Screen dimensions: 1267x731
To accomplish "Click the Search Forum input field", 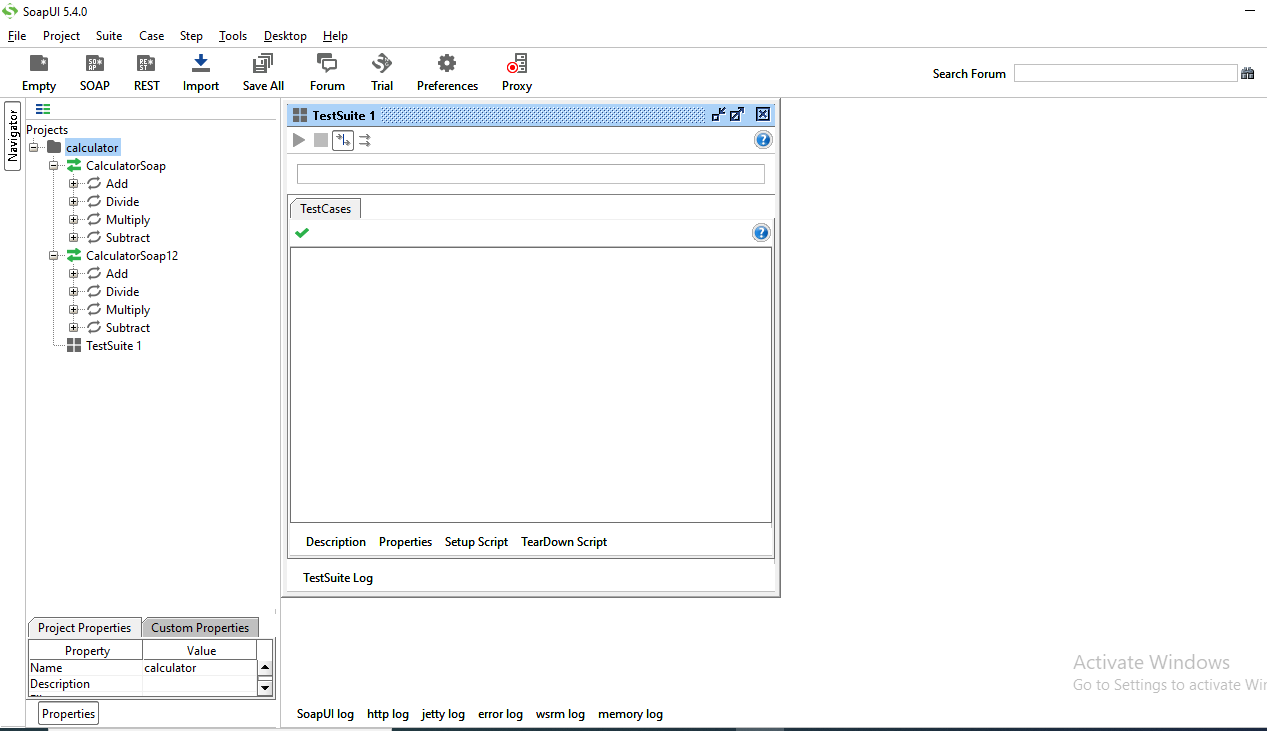I will pyautogui.click(x=1125, y=73).
